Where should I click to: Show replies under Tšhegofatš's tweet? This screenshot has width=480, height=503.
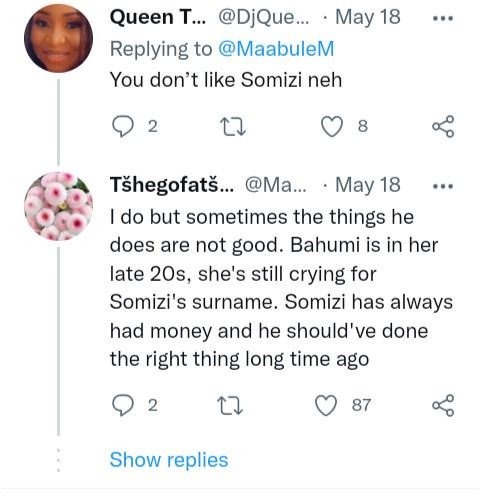pyautogui.click(x=169, y=460)
